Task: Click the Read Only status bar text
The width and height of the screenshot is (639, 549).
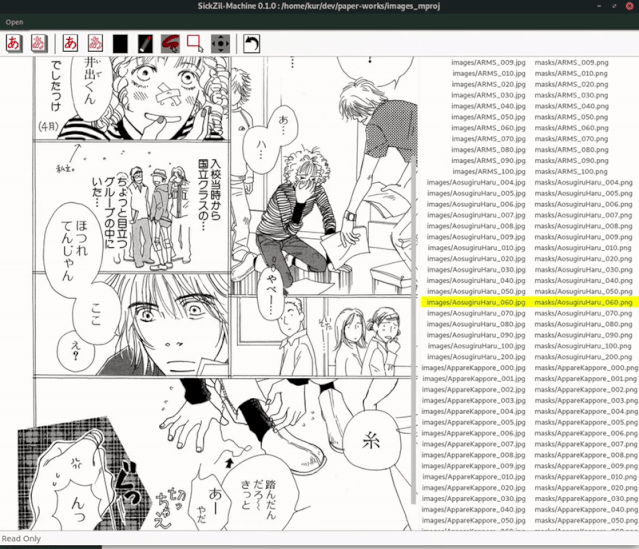Action: (21, 539)
